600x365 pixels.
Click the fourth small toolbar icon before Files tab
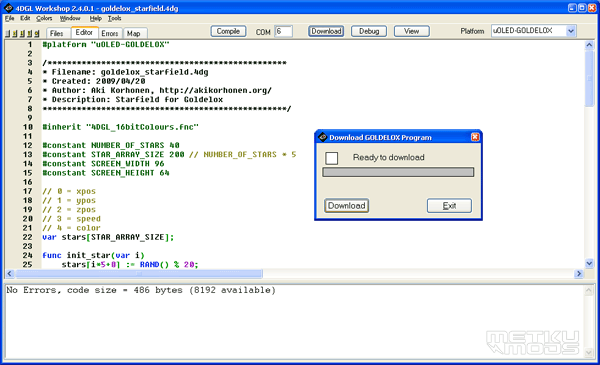pyautogui.click(x=29, y=34)
